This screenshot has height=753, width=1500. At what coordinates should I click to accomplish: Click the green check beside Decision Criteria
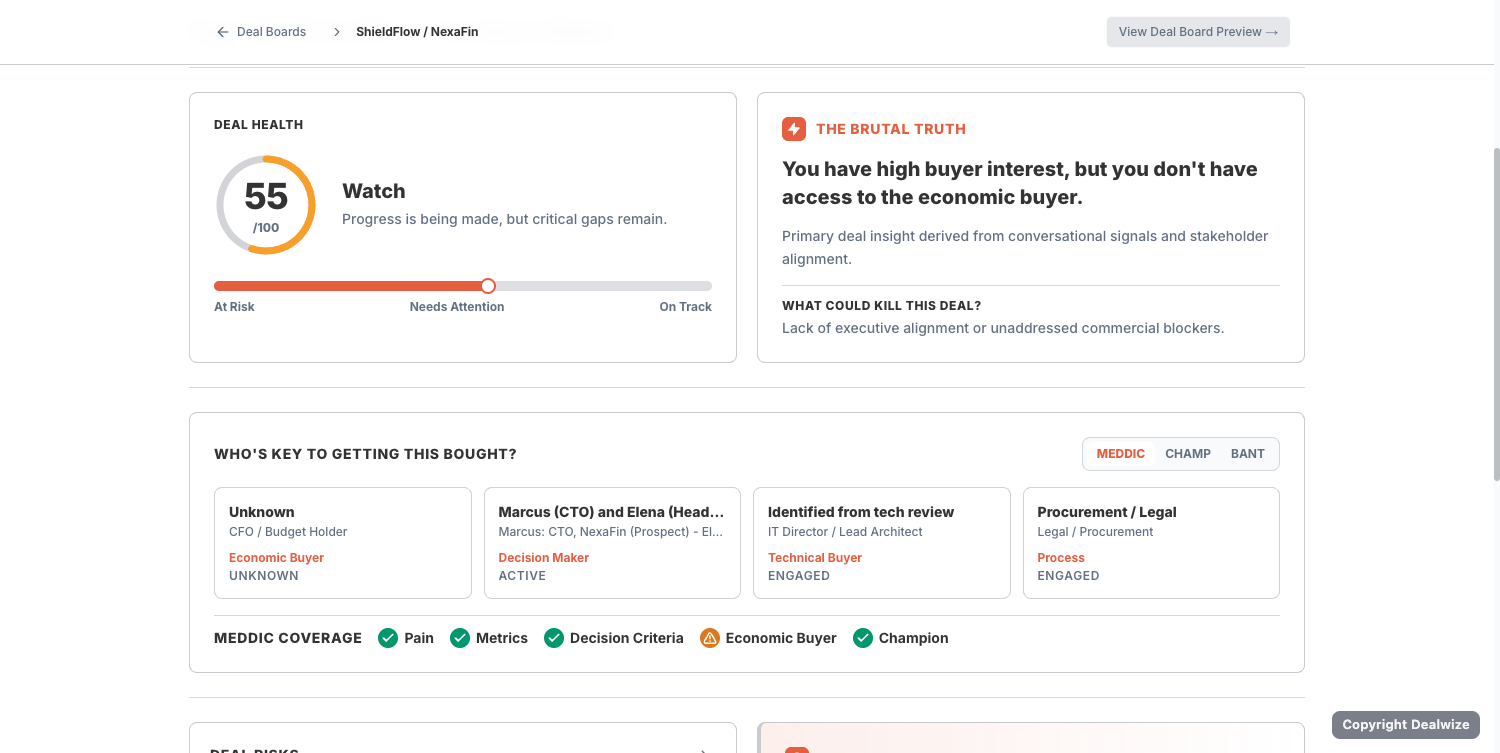coord(554,638)
